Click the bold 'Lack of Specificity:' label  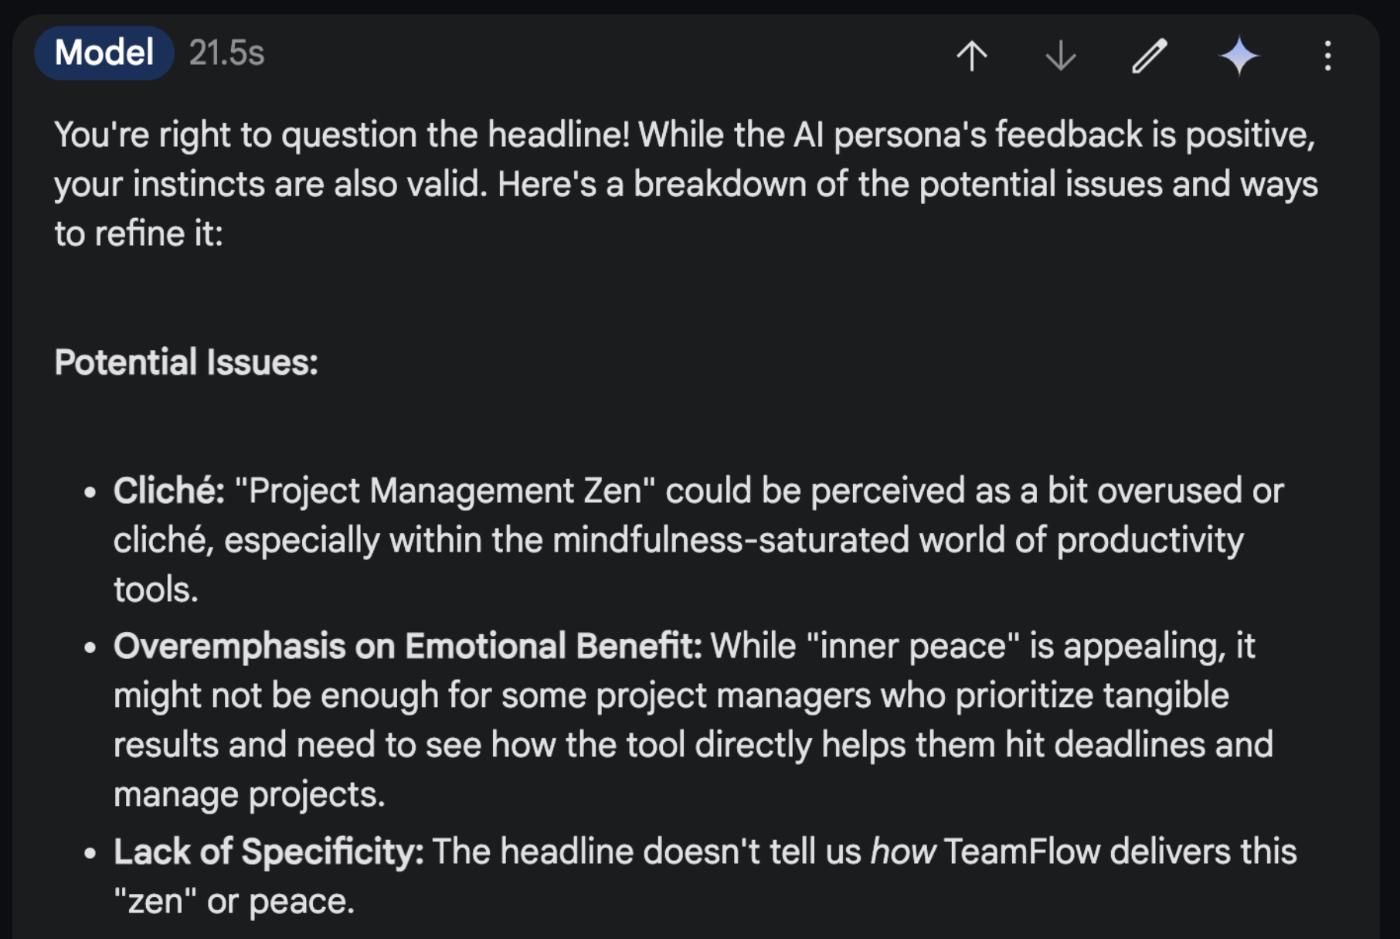[x=268, y=852]
